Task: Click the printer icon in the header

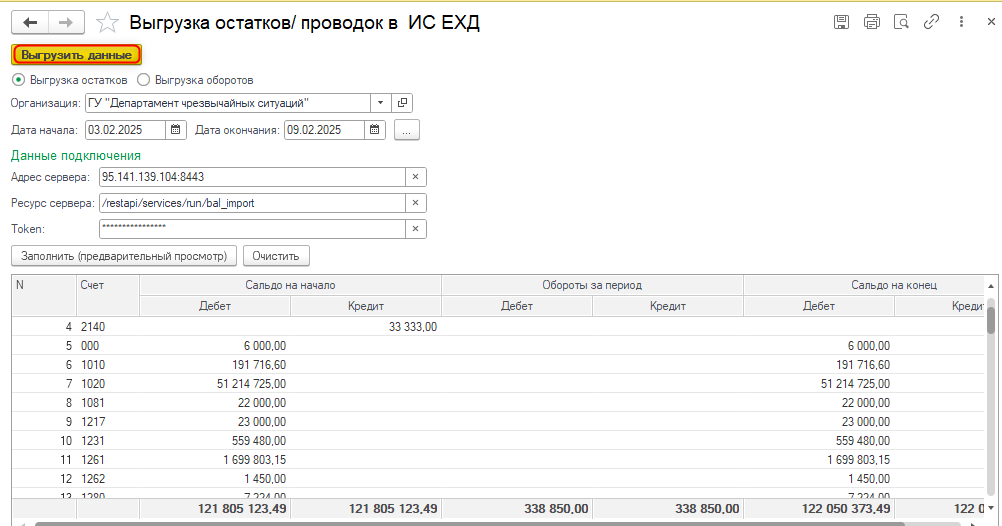Action: pyautogui.click(x=872, y=22)
